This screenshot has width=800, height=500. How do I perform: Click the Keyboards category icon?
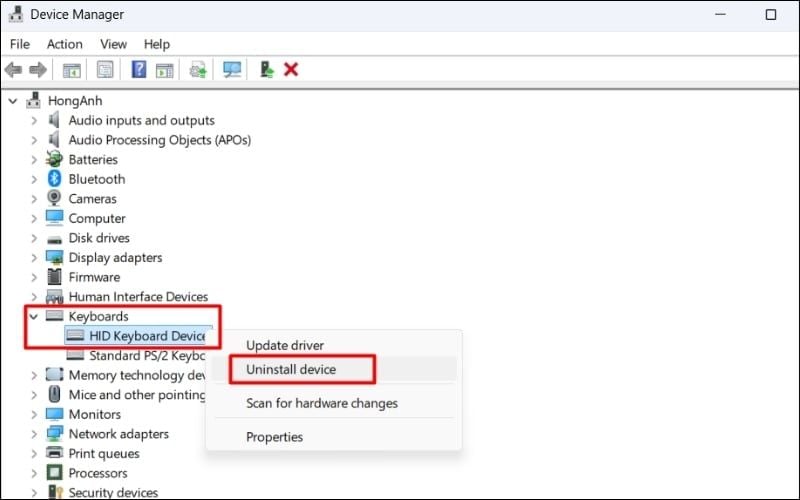[54, 316]
